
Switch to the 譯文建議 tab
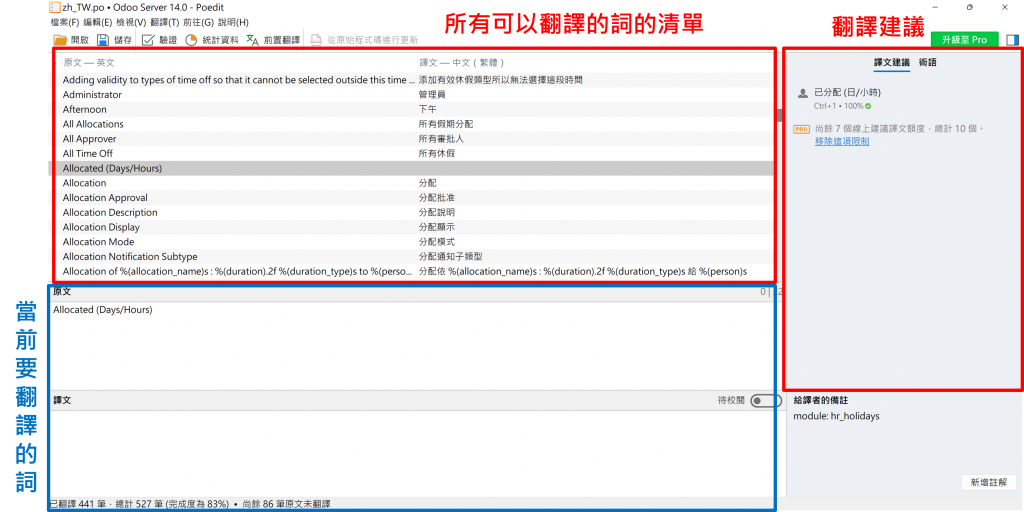[891, 63]
